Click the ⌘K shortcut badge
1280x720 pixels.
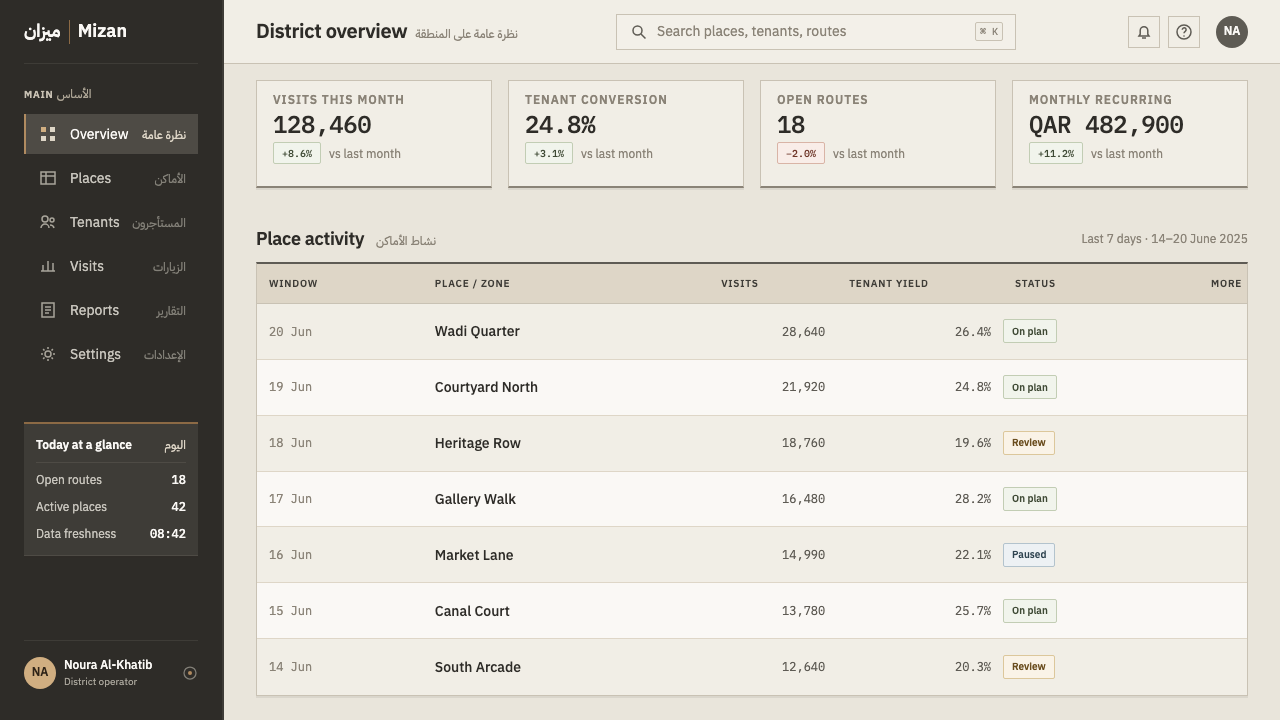[x=988, y=32]
